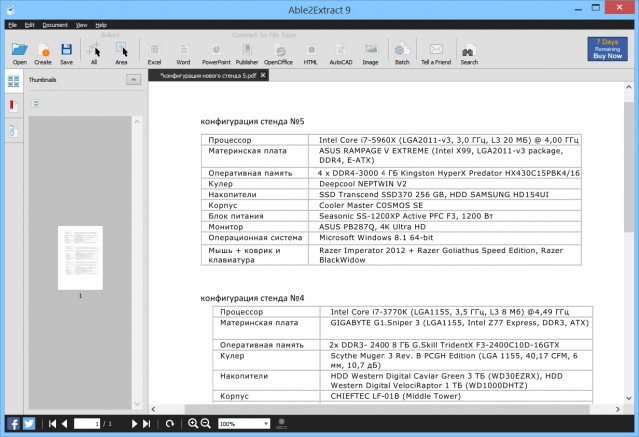Screen dimensions: 639x437
Task: Click horizontal scrollbar left arrow
Action: point(153,409)
